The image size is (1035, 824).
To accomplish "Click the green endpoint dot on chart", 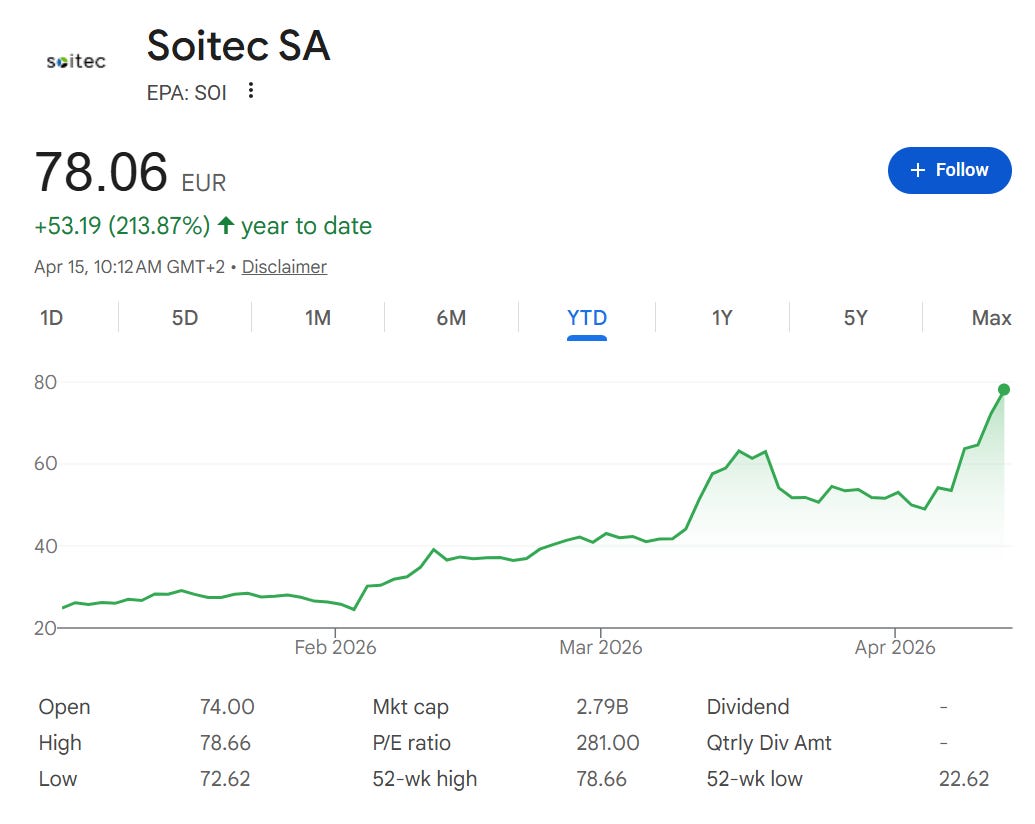I will pyautogui.click(x=1004, y=390).
